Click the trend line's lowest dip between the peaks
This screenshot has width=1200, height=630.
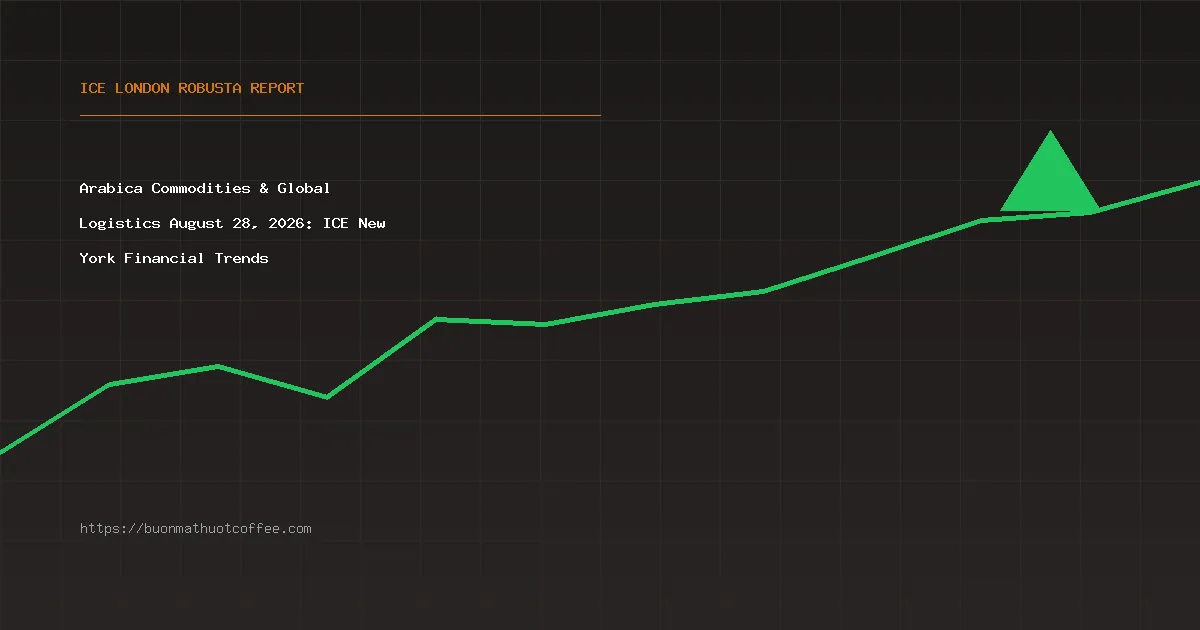tap(327, 397)
